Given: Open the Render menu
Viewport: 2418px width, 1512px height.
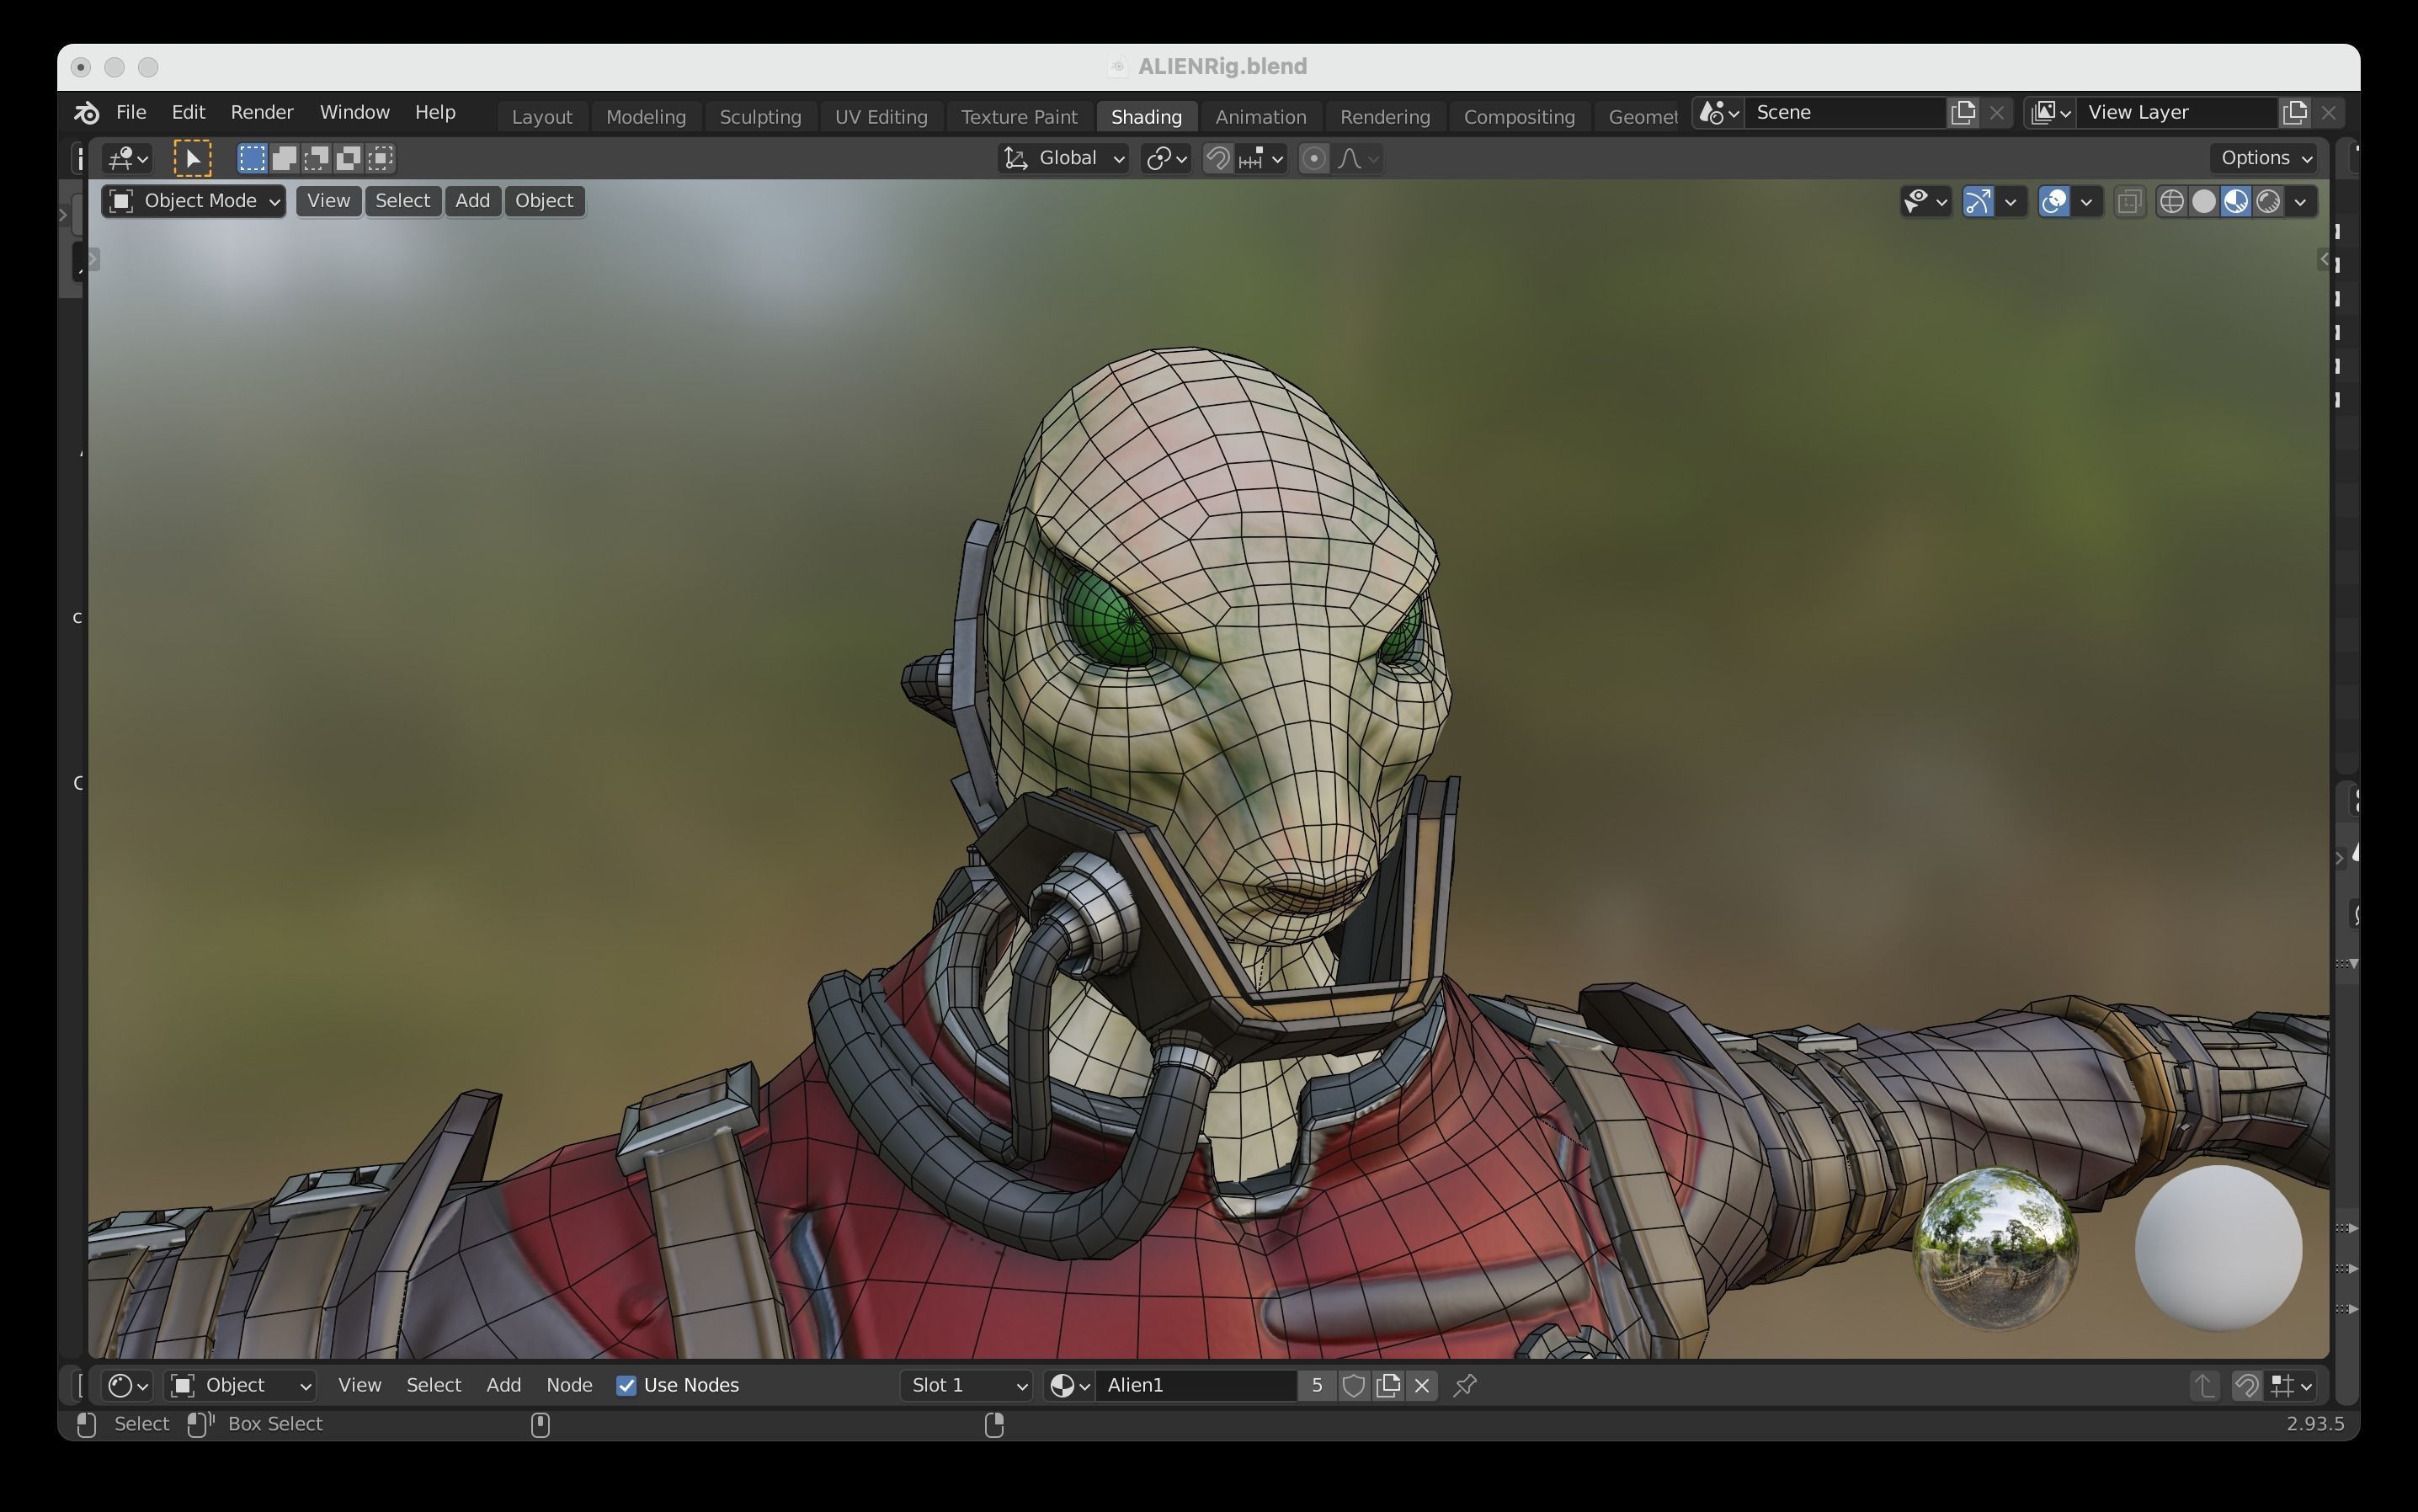Looking at the screenshot, I should pos(262,113).
